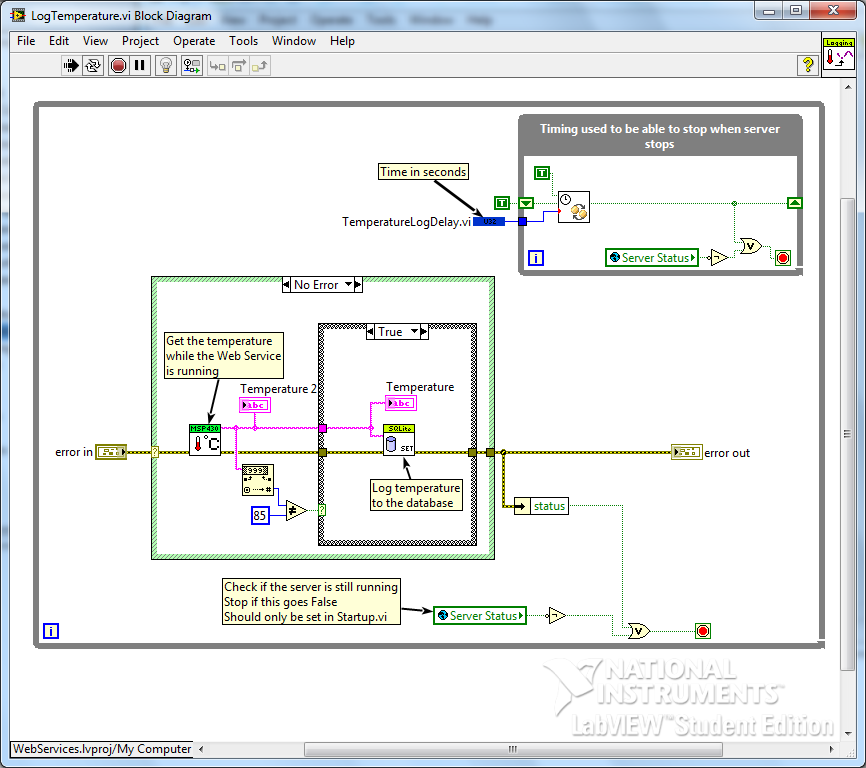Viewport: 866px width, 768px height.
Task: Click vertical scrollbar down arrow
Action: tap(848, 733)
